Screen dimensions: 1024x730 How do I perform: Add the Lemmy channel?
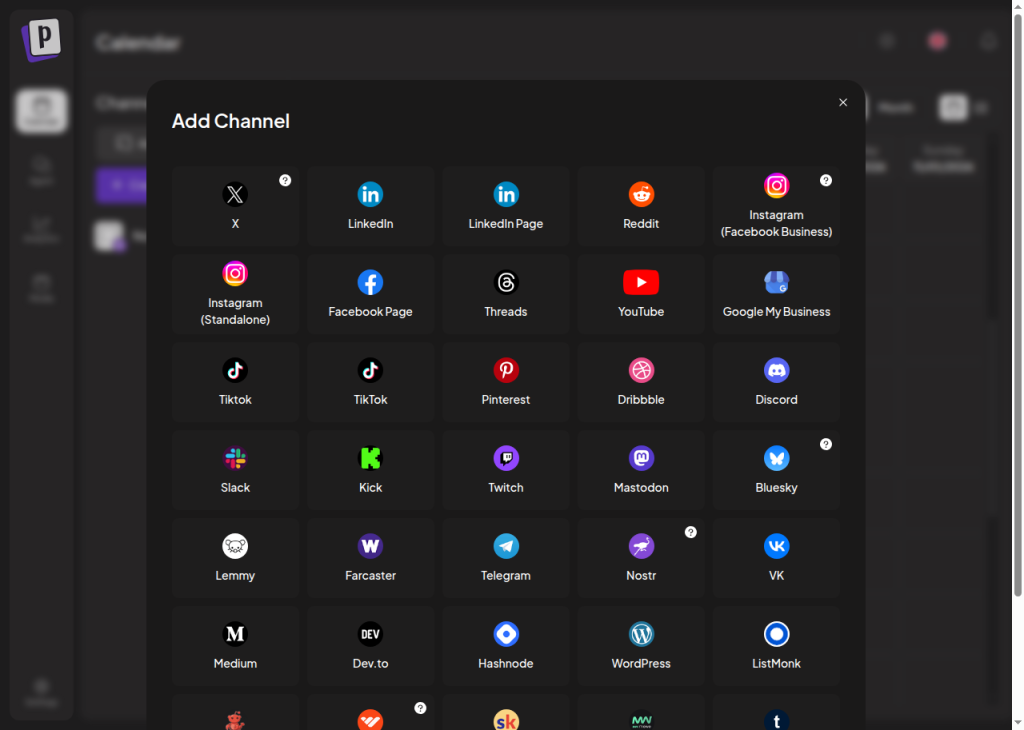point(235,558)
